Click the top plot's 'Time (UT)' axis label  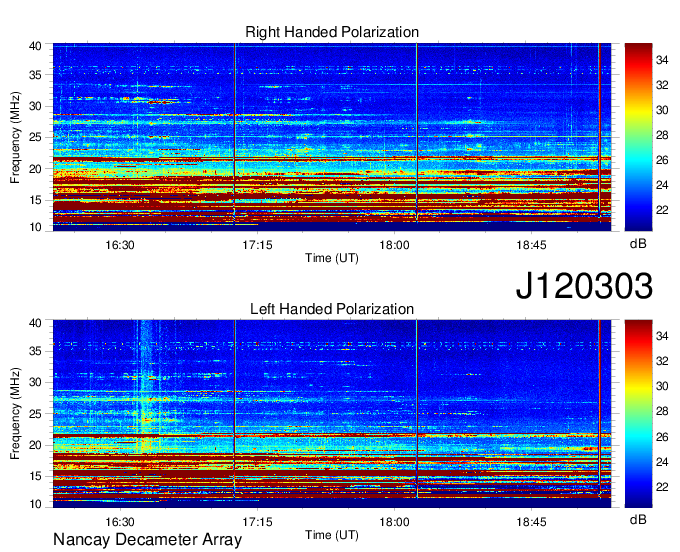(332, 258)
